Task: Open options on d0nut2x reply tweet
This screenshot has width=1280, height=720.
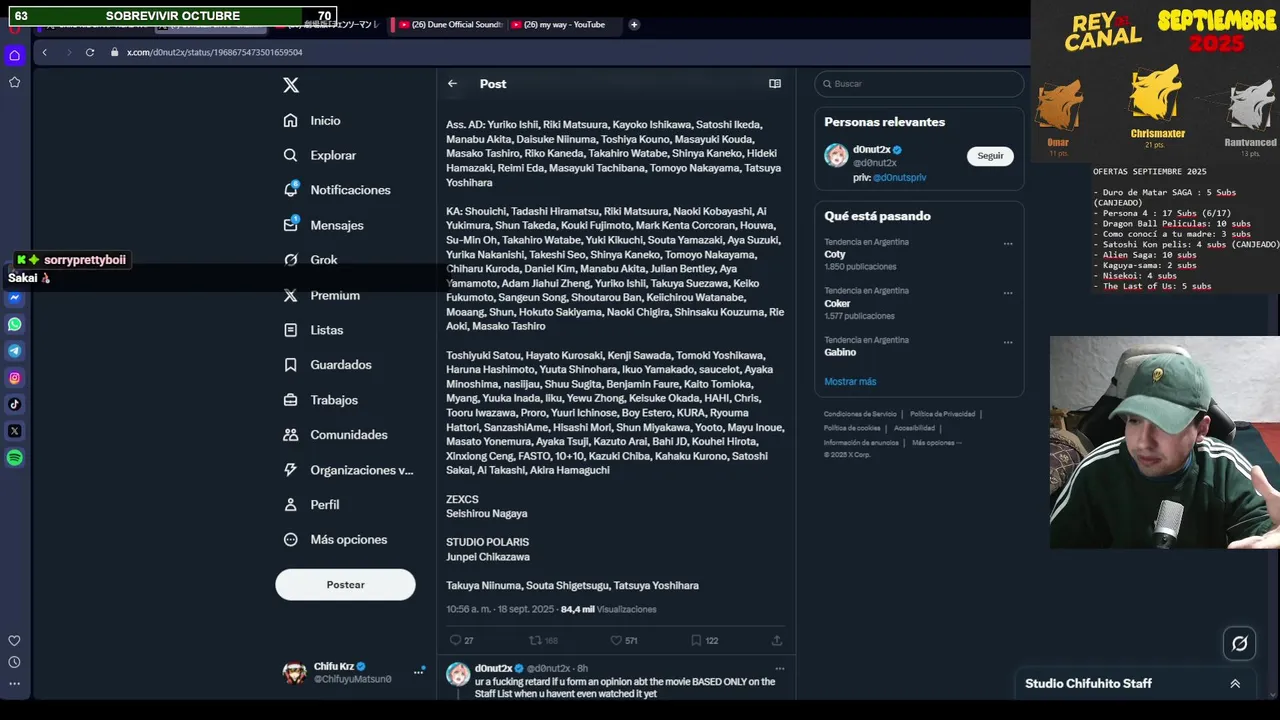Action: [779, 668]
